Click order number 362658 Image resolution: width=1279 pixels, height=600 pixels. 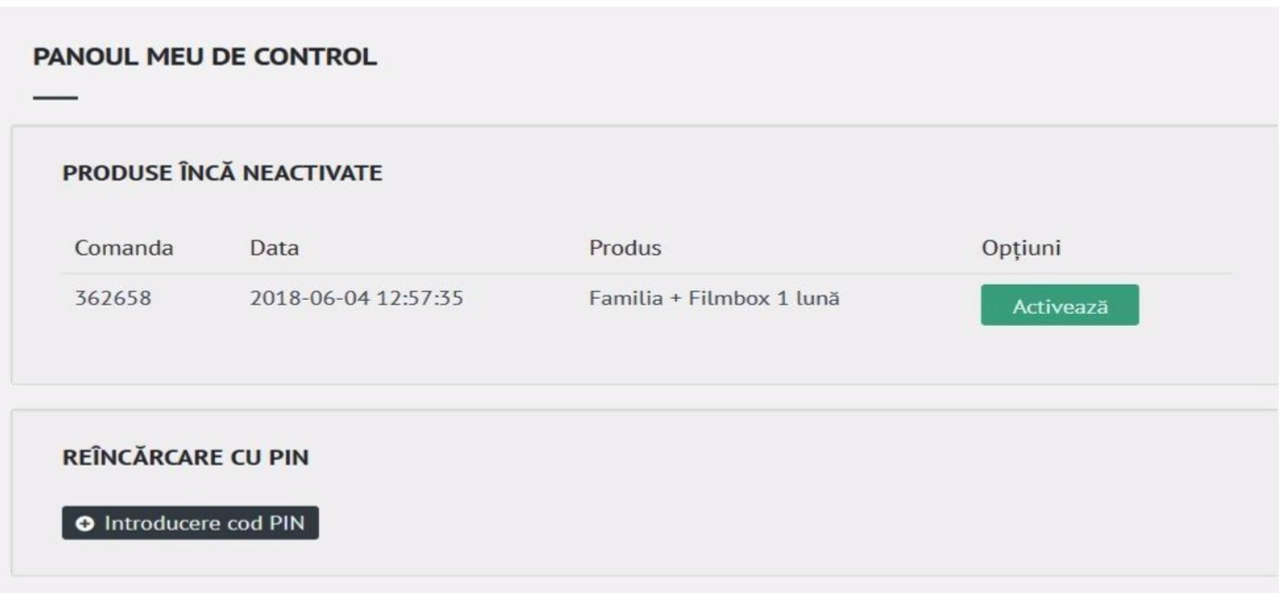coord(113,297)
